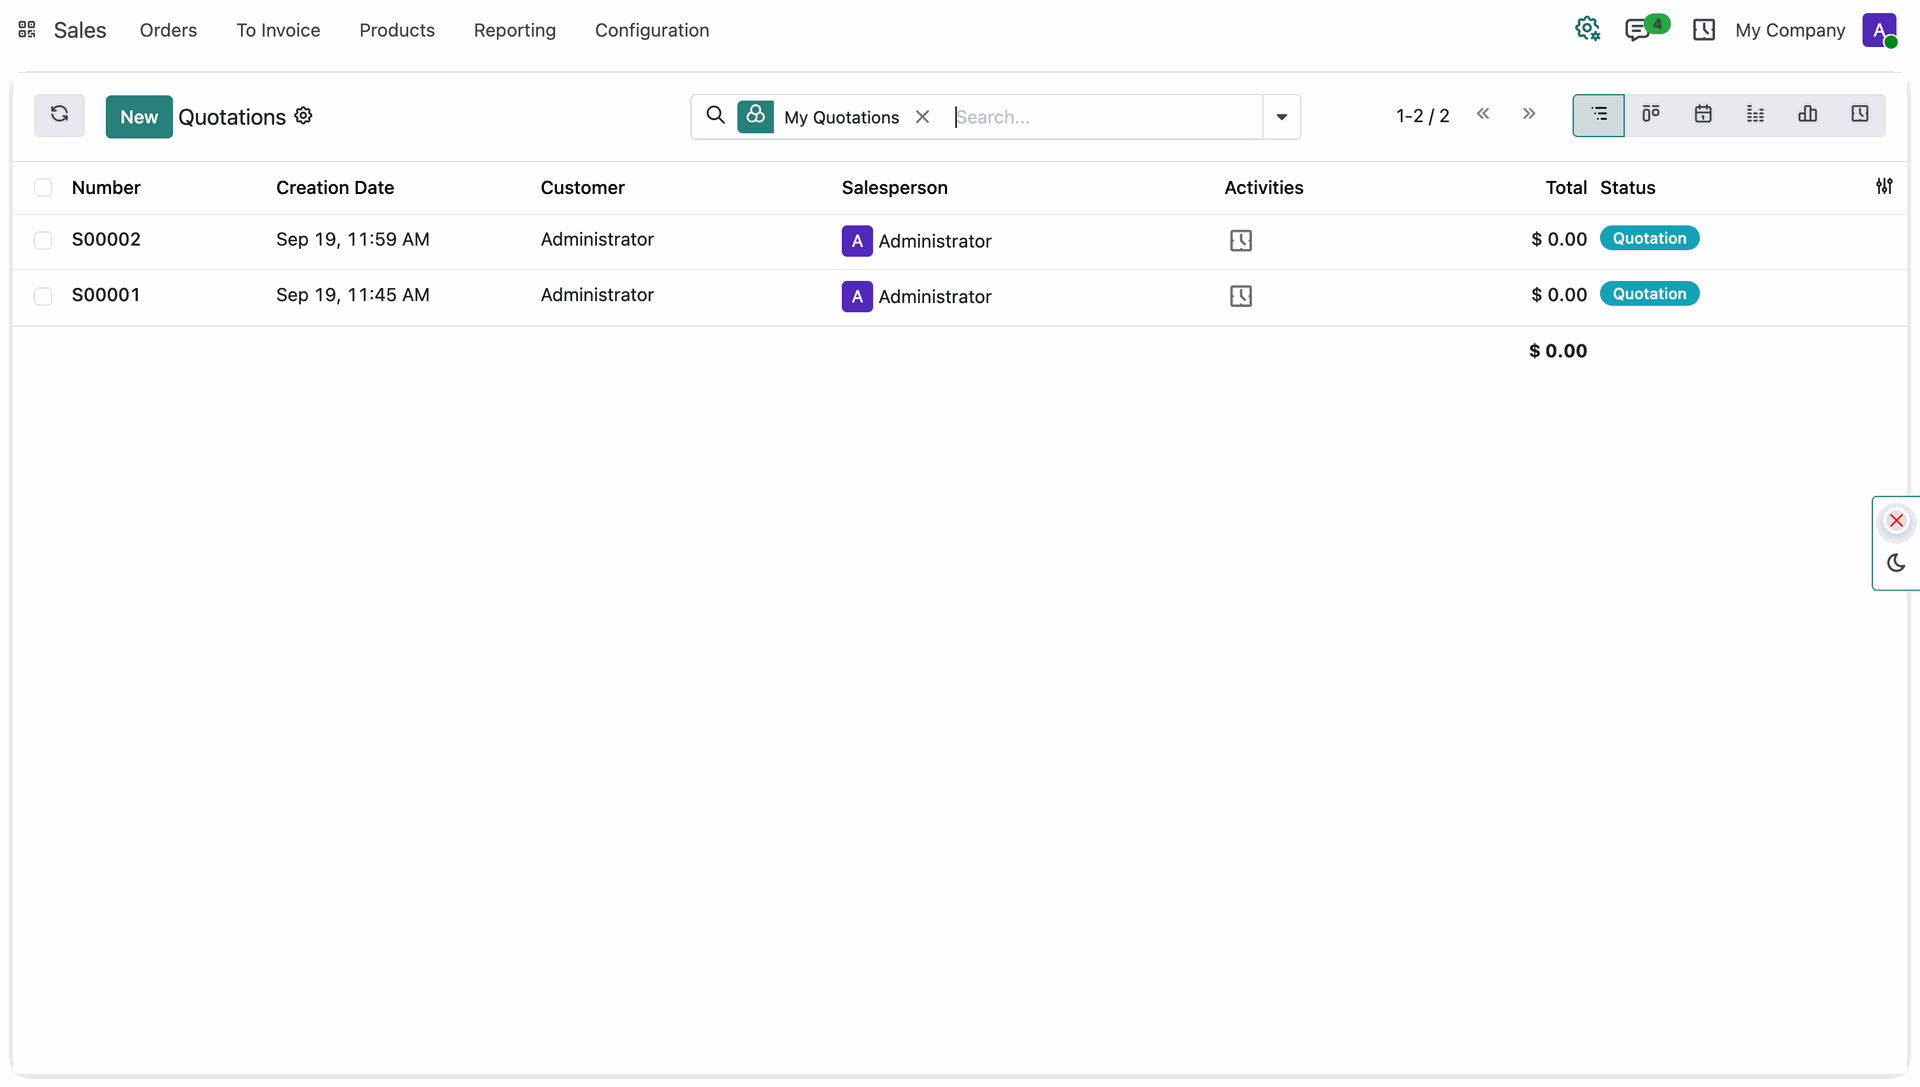Toggle dark mode moon icon
The image size is (1920, 1087).
coord(1896,563)
